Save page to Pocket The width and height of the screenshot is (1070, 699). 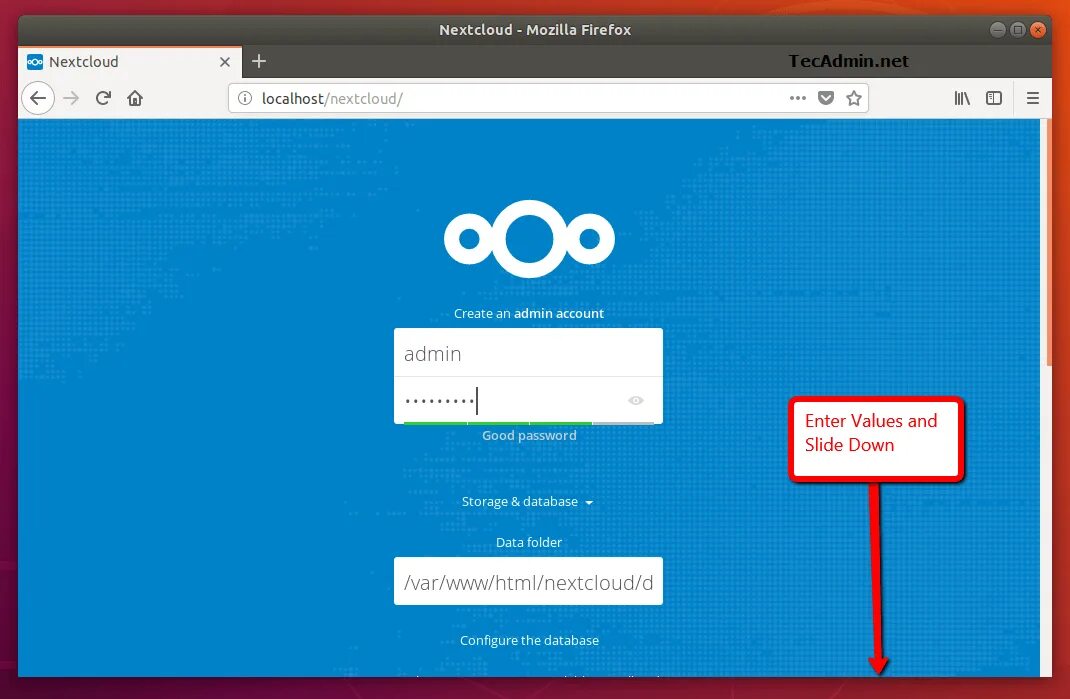click(826, 98)
